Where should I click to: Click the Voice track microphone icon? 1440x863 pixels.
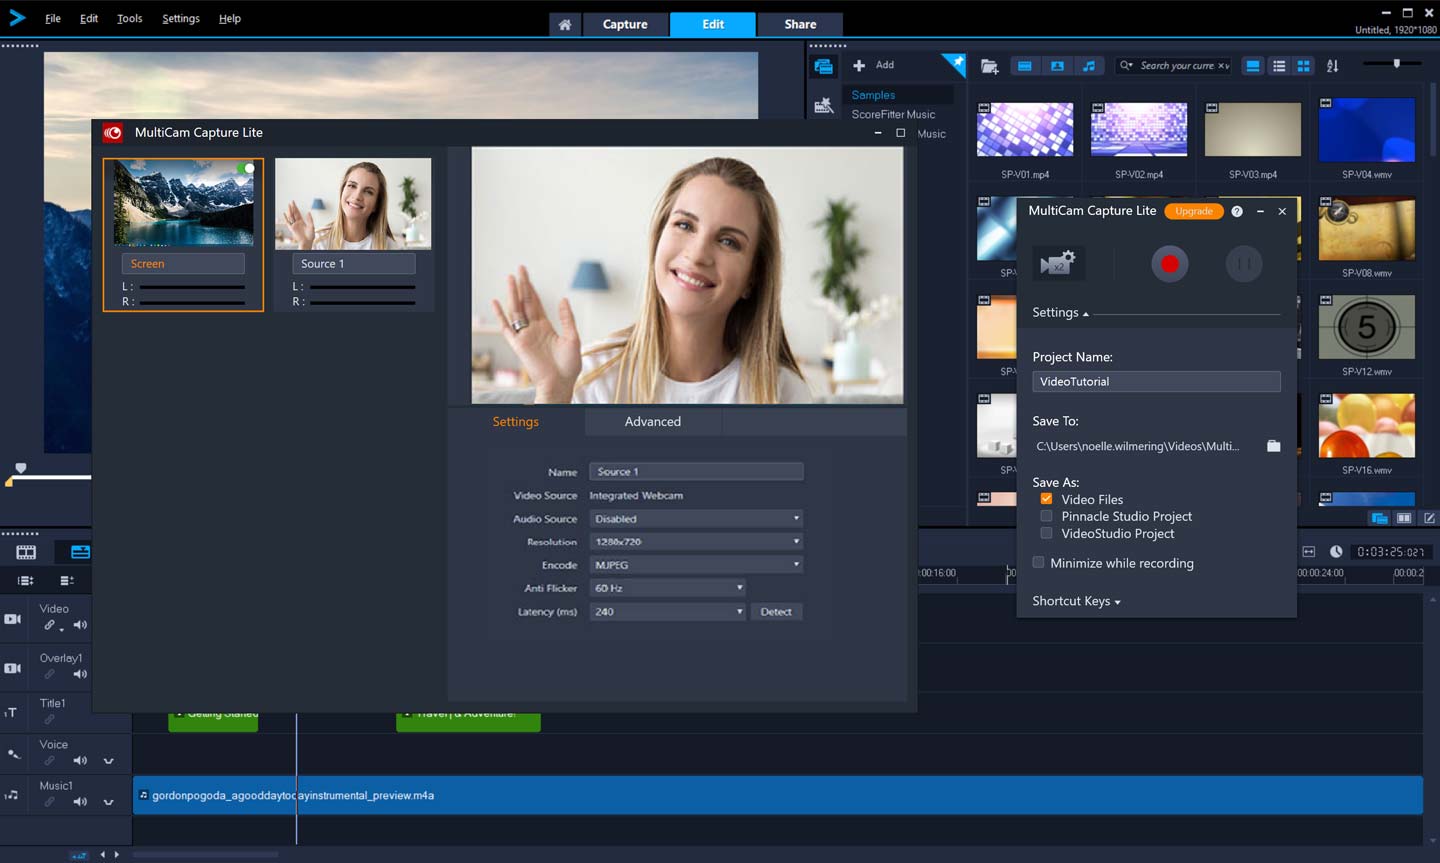[13, 754]
